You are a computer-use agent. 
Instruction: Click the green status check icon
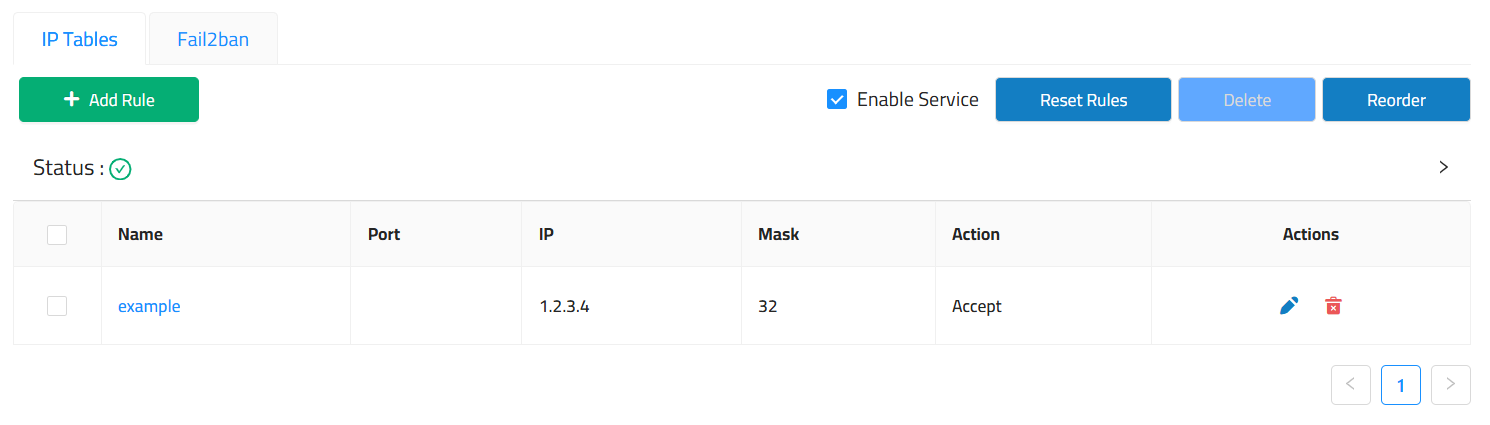120,169
